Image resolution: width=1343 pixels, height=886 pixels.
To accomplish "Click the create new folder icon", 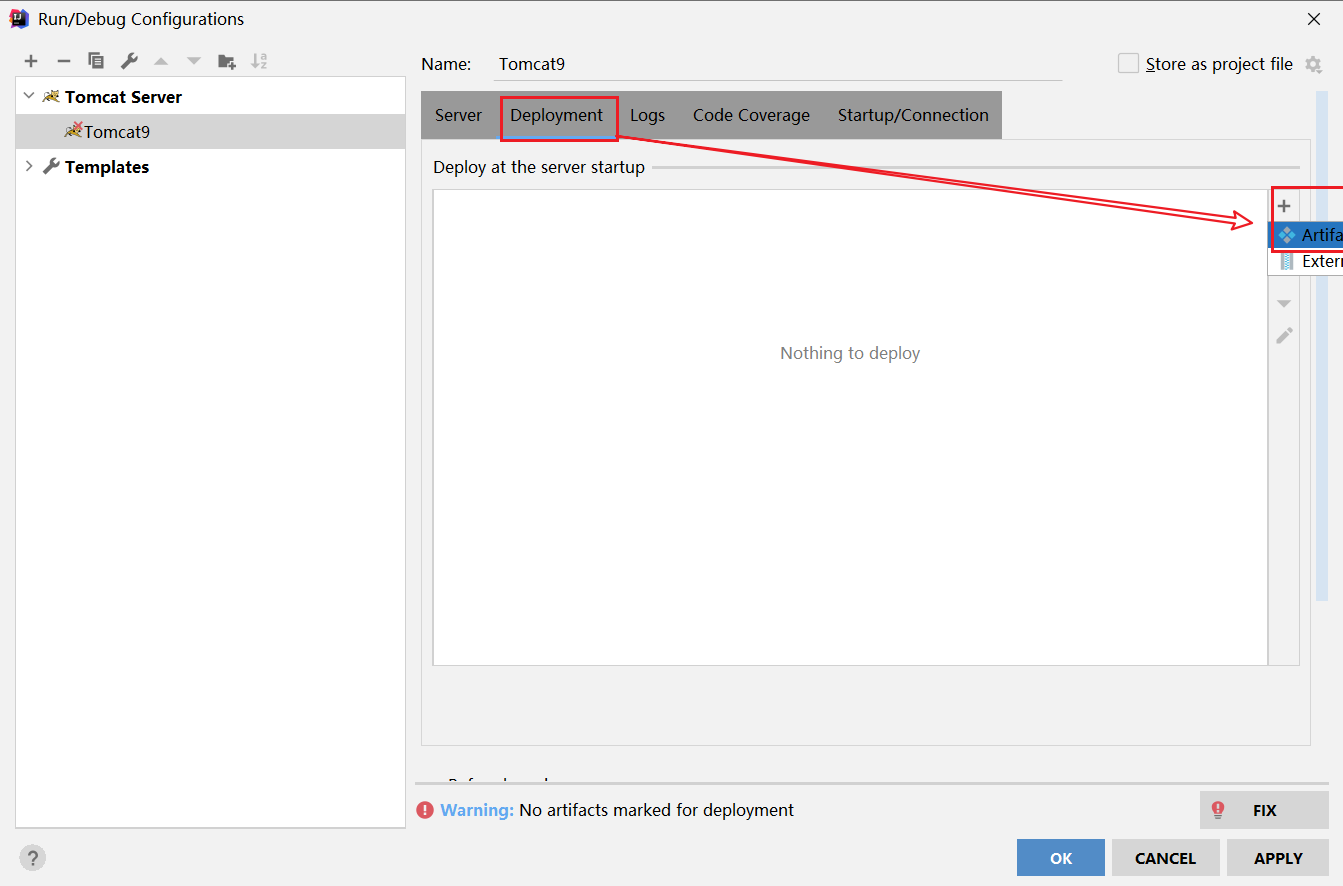I will click(x=227, y=61).
